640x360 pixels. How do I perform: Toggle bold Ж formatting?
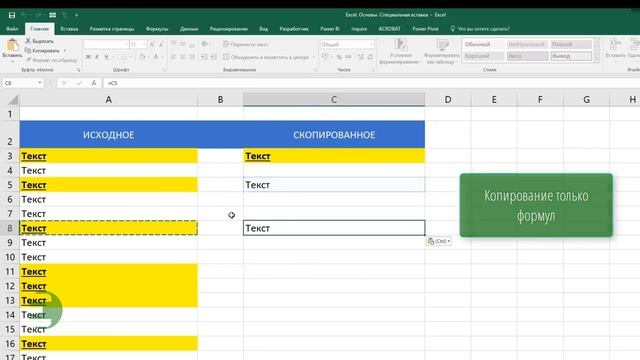88,57
